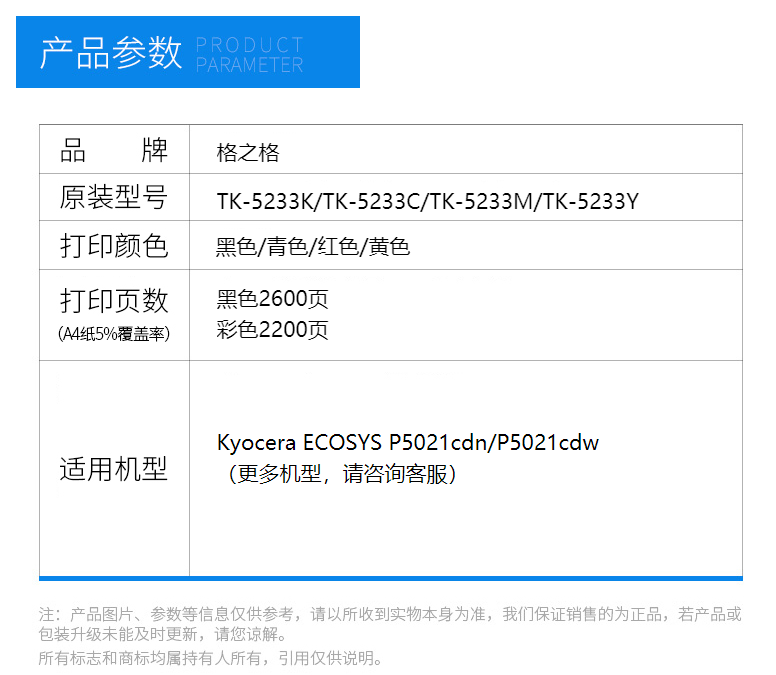Select Kyocera ECOSYS P5021cdn/P5021cdw model text
Image resolution: width=776 pixels, height=675 pixels.
click(408, 442)
